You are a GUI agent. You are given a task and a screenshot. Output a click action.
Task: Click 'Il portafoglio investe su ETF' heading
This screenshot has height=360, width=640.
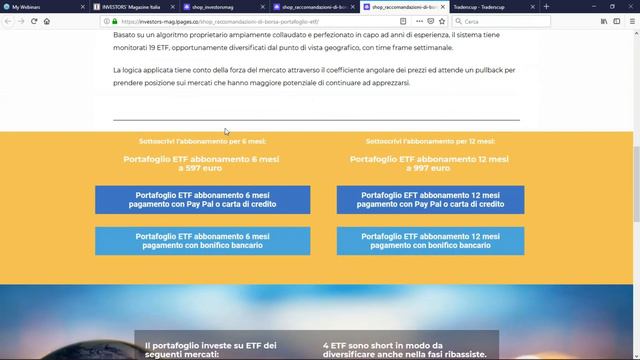coord(211,350)
